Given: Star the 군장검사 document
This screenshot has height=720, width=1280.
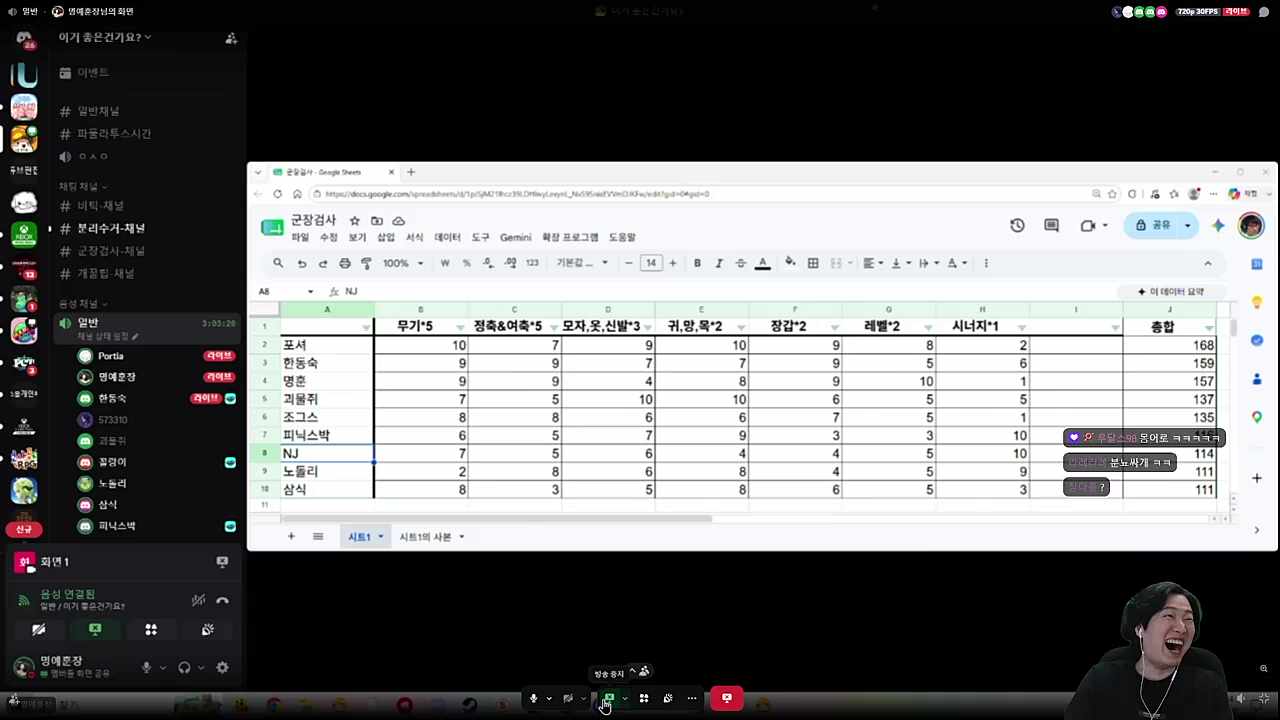Looking at the screenshot, I should [354, 221].
